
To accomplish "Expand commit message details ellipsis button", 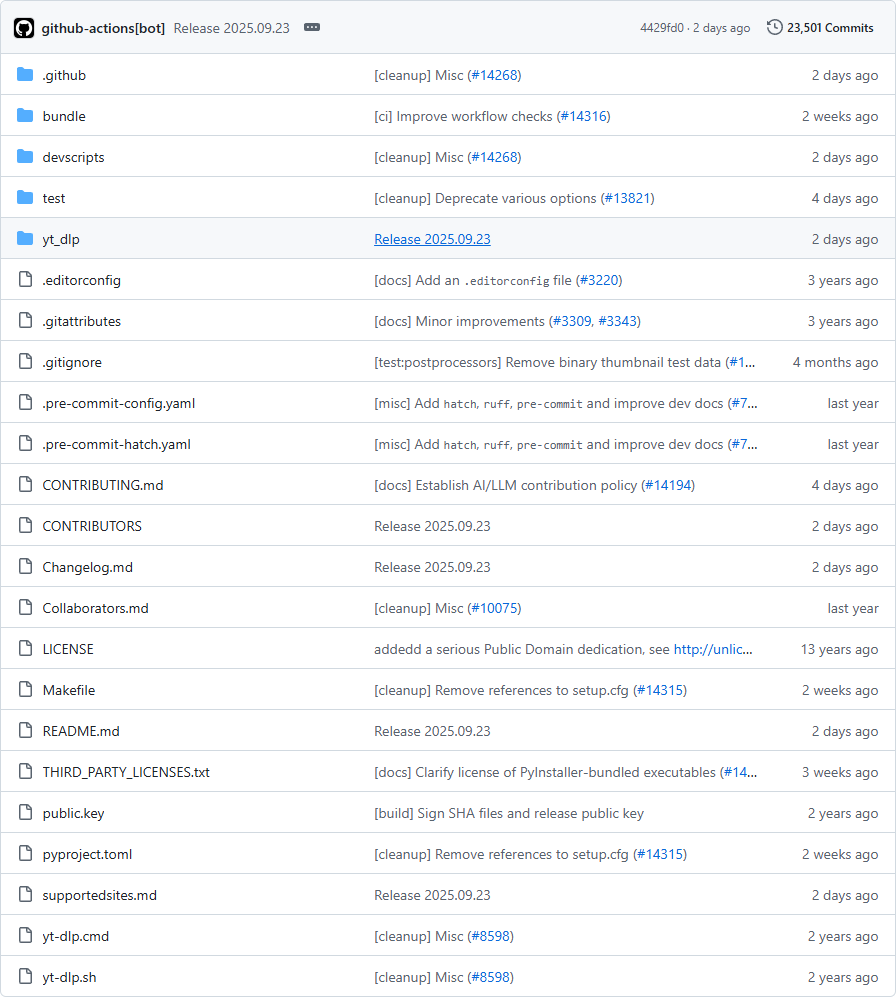I will tap(312, 28).
